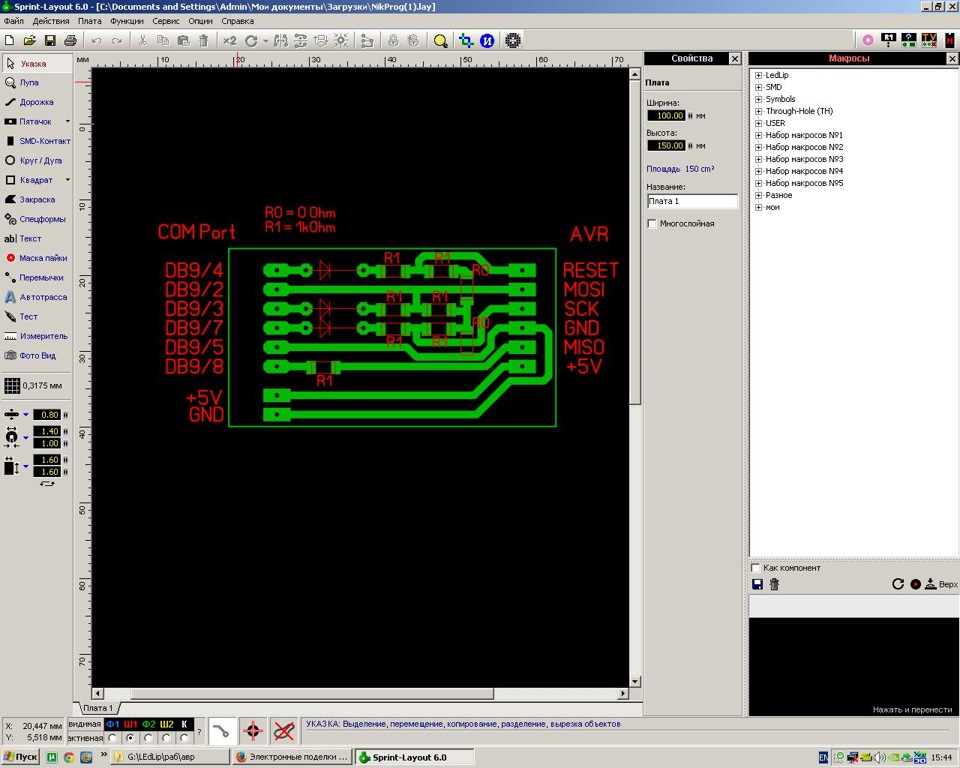The image size is (960, 768).
Task: Click the Верх button in macros panel
Action: 942,584
